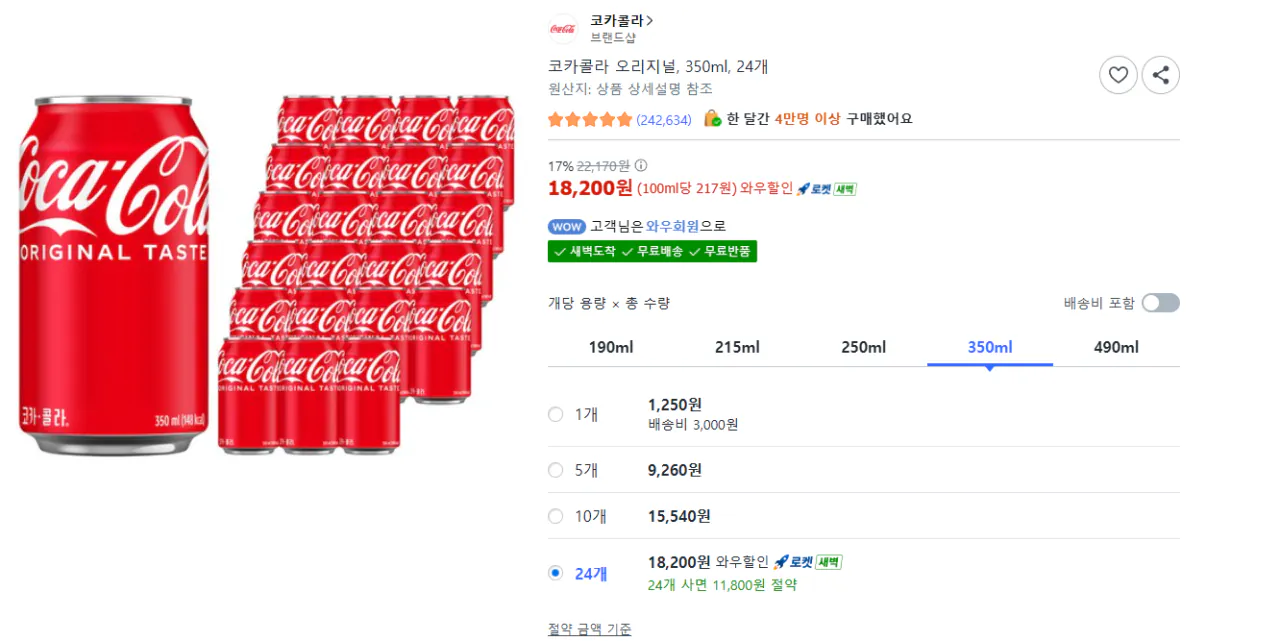Select the 5개 quantity option
1280x641 pixels.
(556, 467)
